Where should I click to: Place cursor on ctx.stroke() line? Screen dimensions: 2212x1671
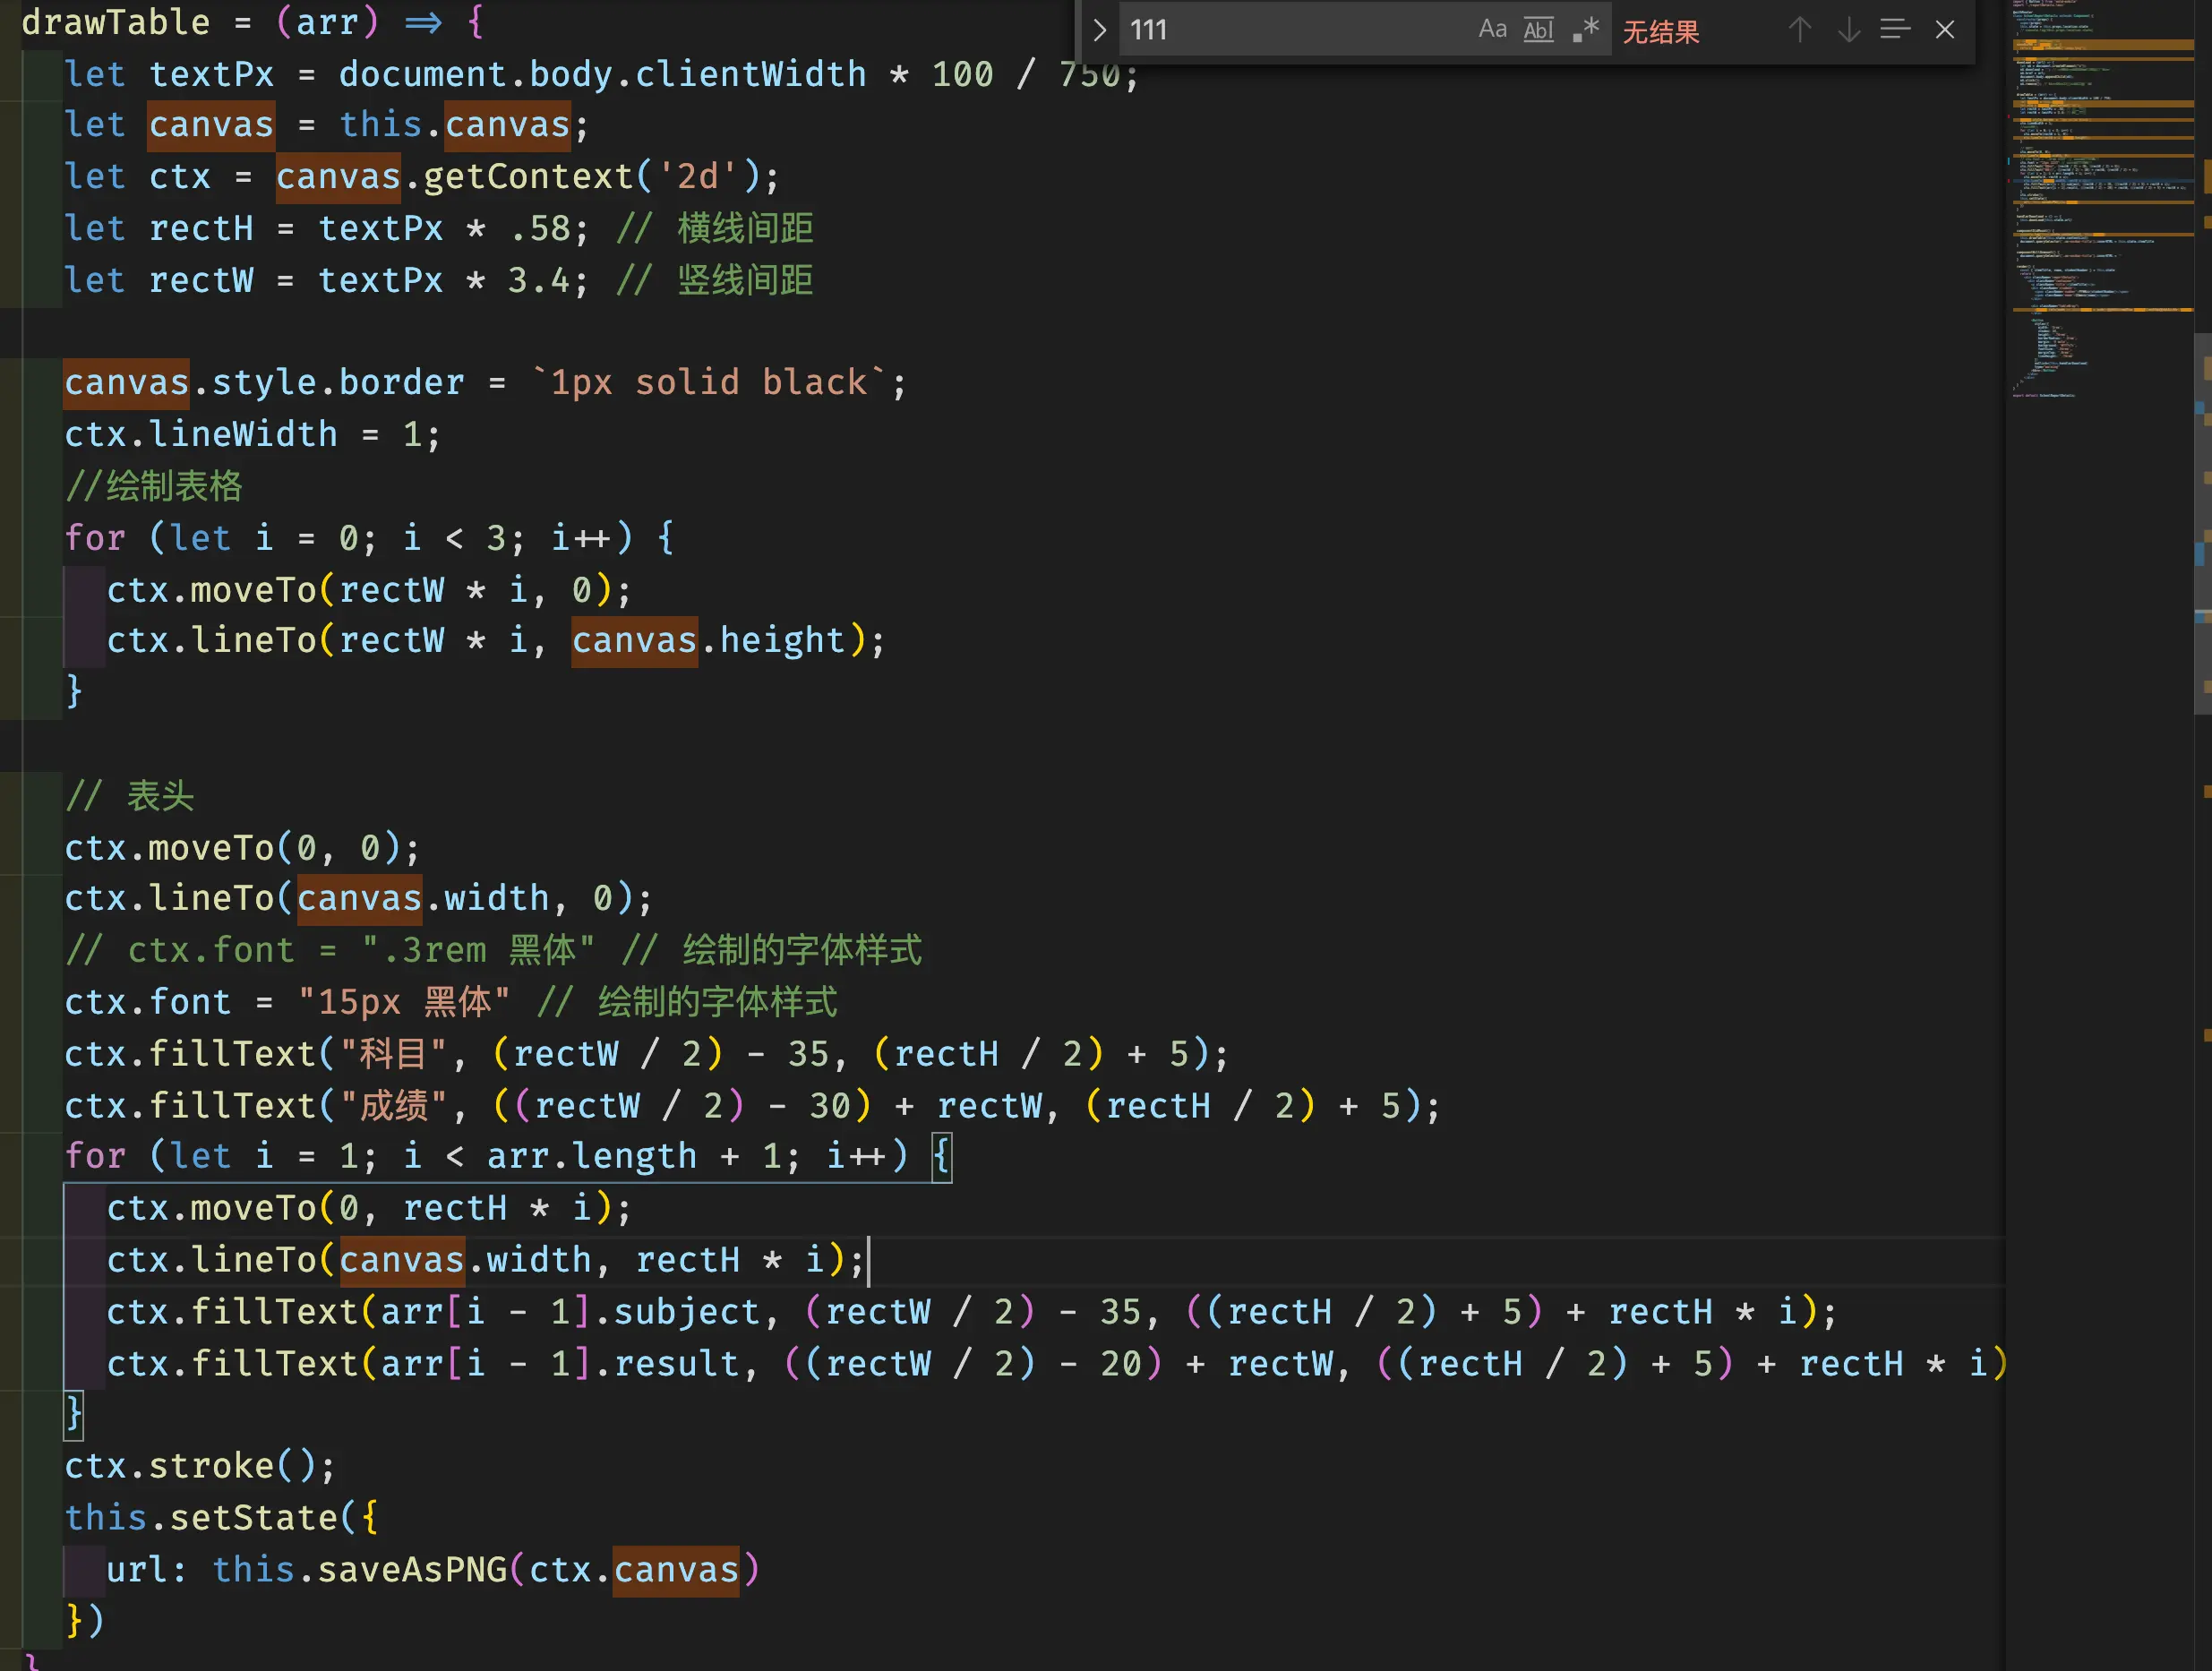(200, 1466)
